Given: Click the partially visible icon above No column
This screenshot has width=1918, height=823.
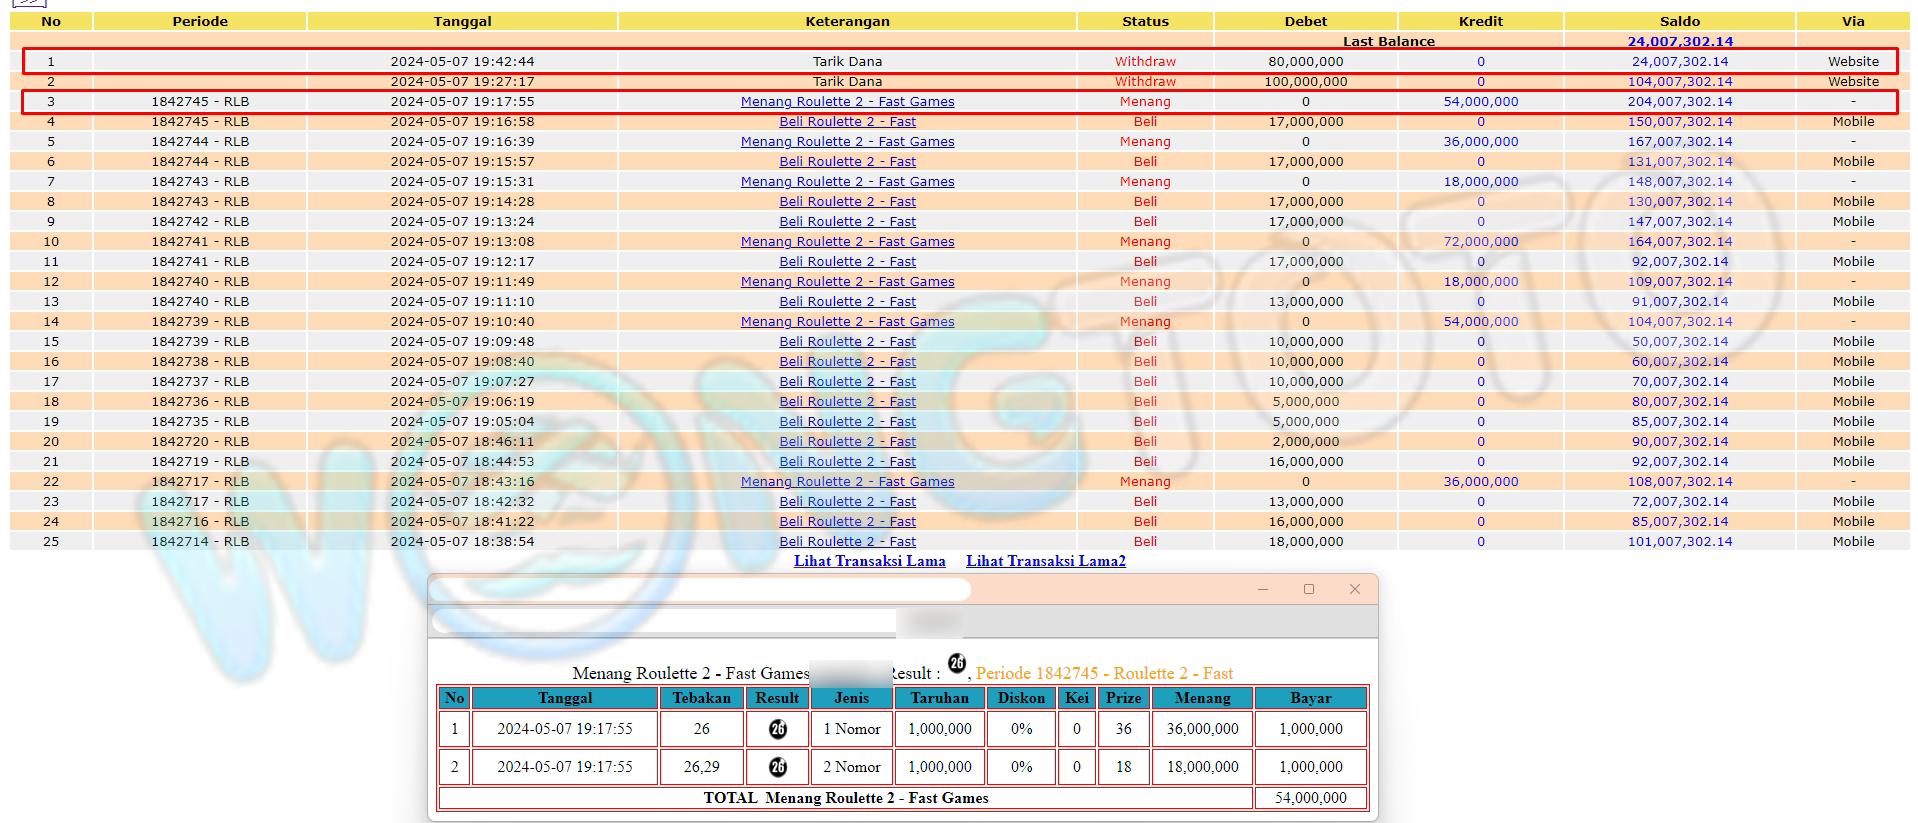Looking at the screenshot, I should 30,3.
